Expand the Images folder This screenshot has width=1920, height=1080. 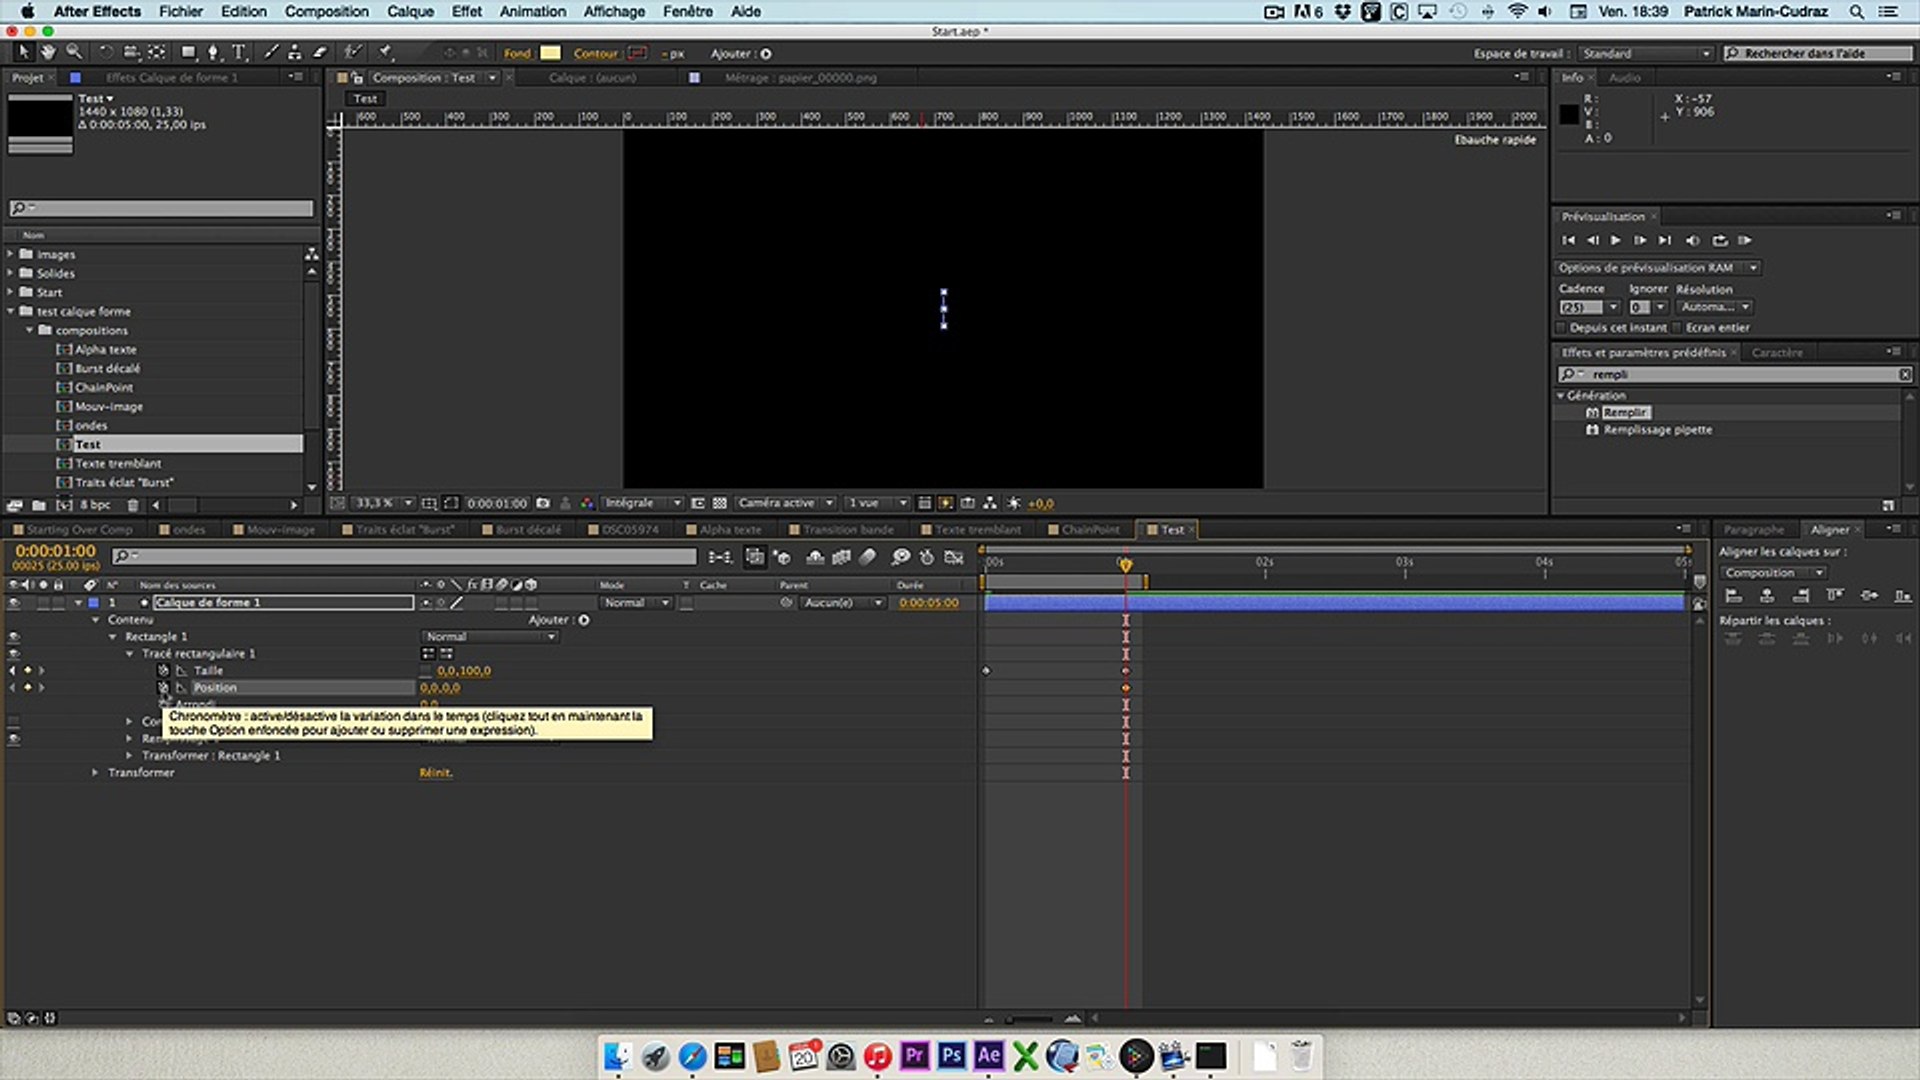pyautogui.click(x=11, y=255)
